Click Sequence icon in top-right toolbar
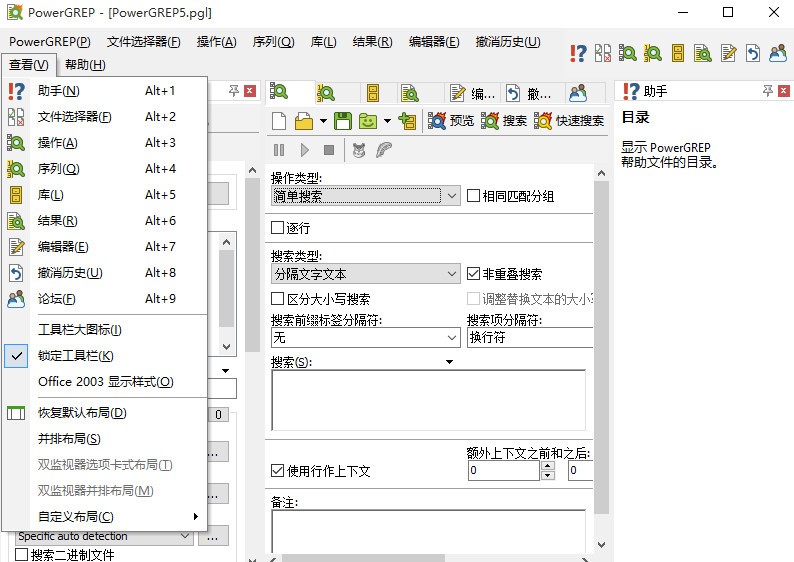The image size is (794, 562). pyautogui.click(x=653, y=53)
